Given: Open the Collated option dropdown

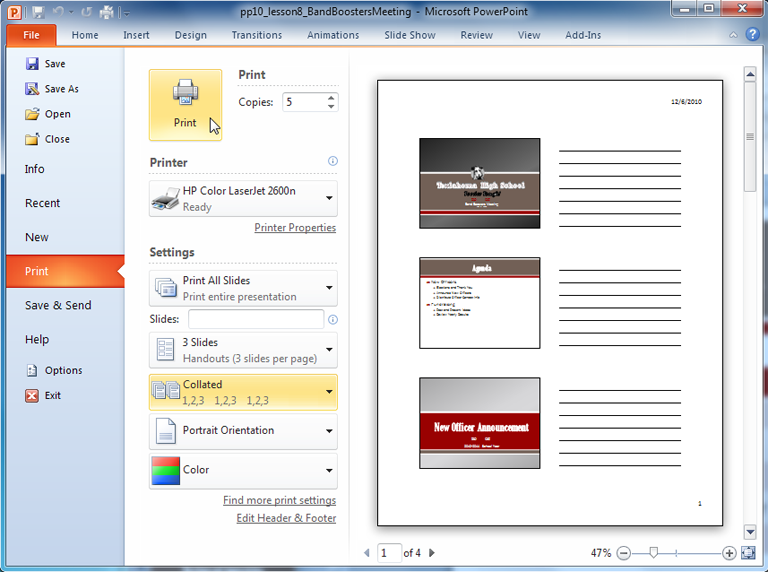Looking at the screenshot, I should pos(243,392).
